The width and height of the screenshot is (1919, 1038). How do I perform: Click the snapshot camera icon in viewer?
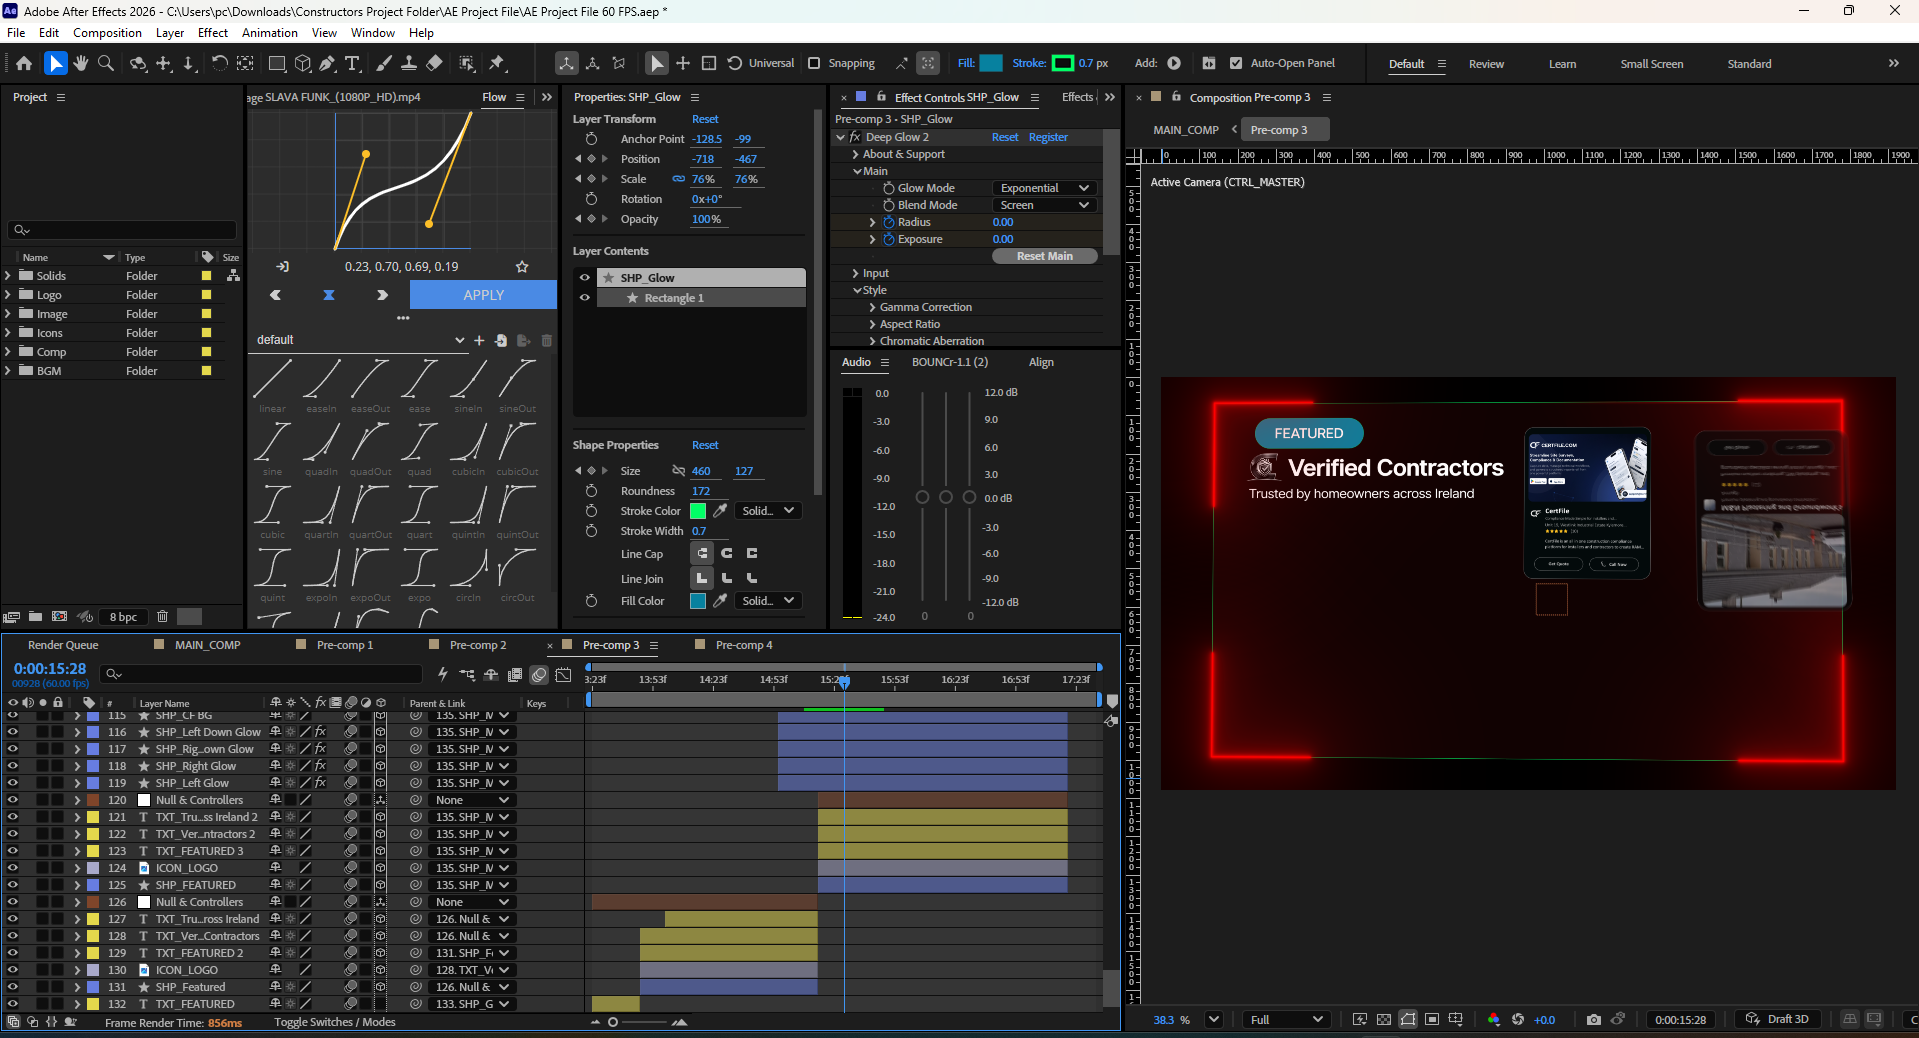click(1594, 1019)
